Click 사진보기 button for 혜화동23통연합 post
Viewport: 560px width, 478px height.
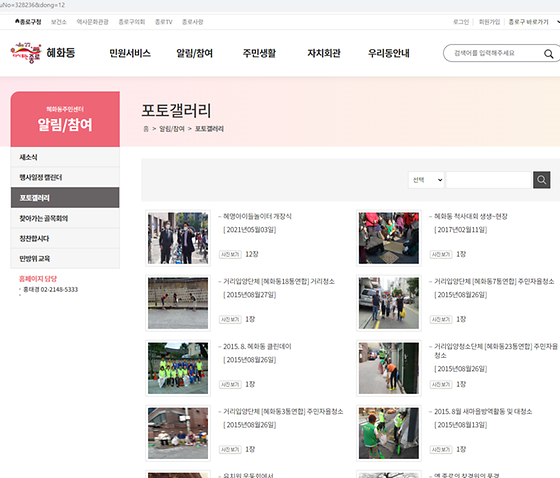coord(441,384)
